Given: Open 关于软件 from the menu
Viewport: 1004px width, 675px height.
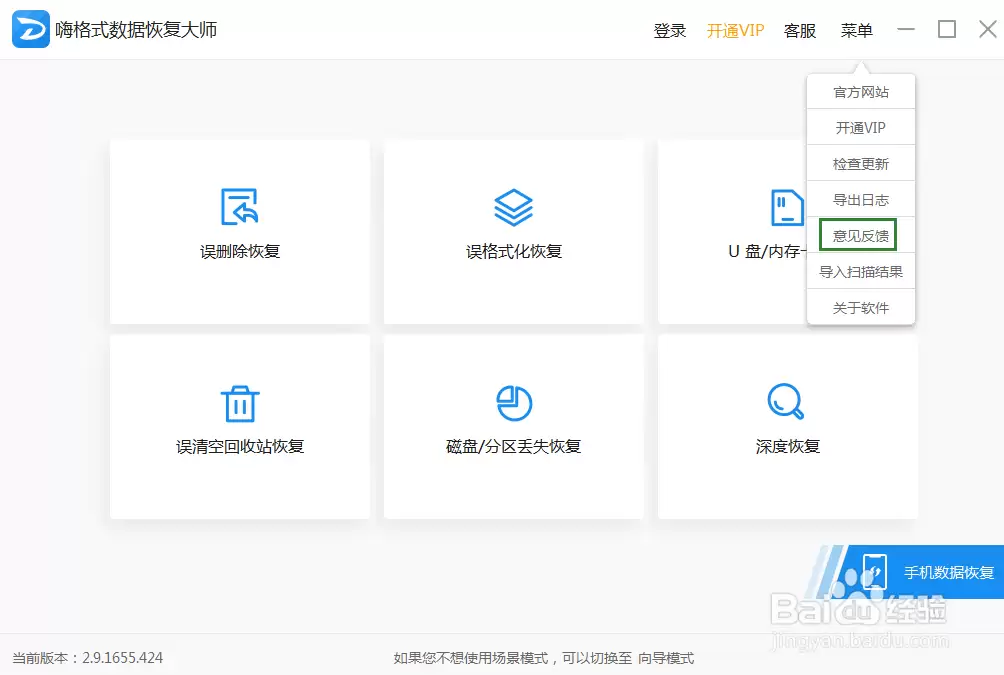Looking at the screenshot, I should 861,308.
